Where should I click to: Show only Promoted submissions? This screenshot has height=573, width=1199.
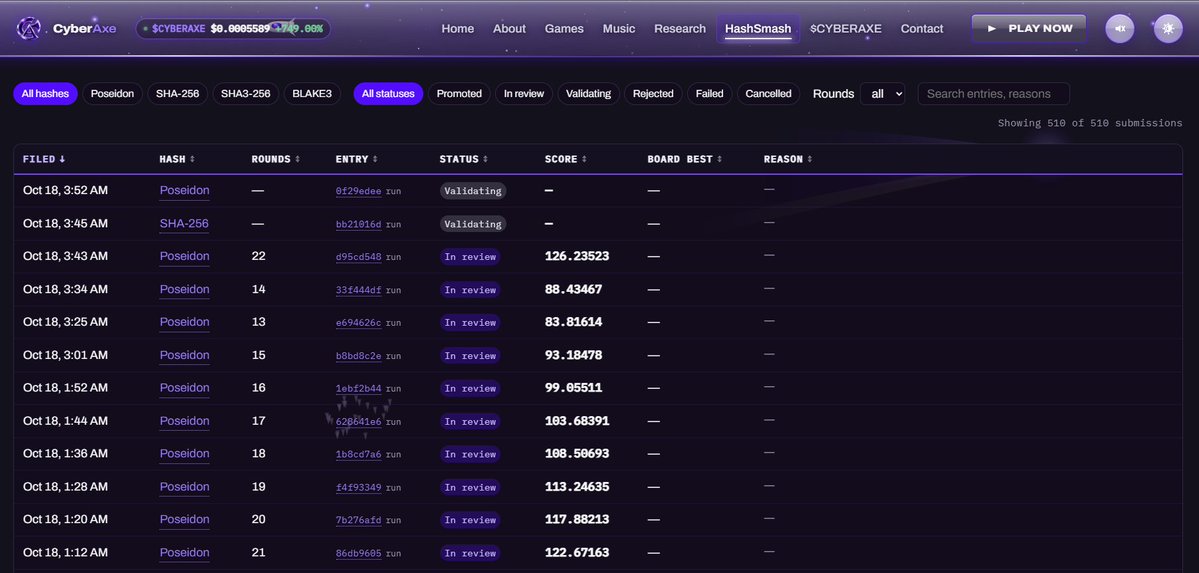[459, 94]
